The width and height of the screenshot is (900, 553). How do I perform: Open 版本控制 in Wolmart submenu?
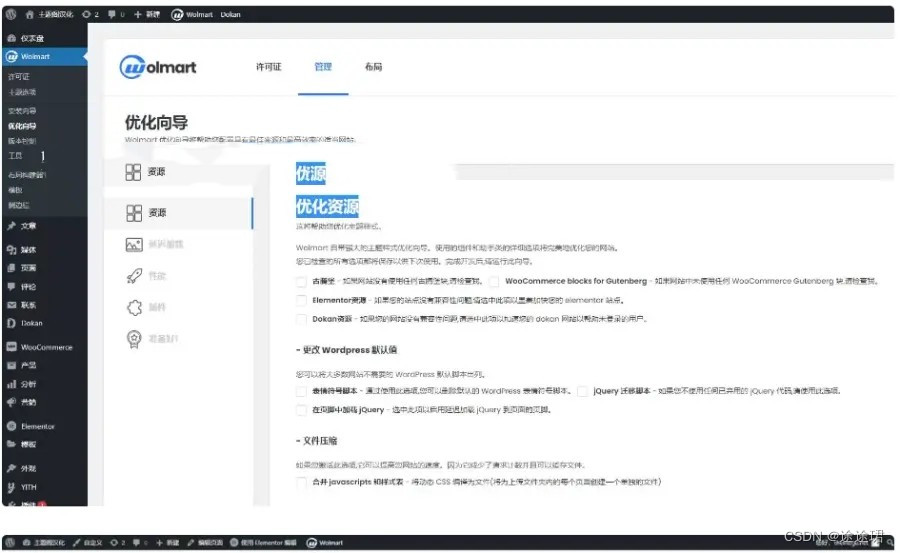click(22, 141)
